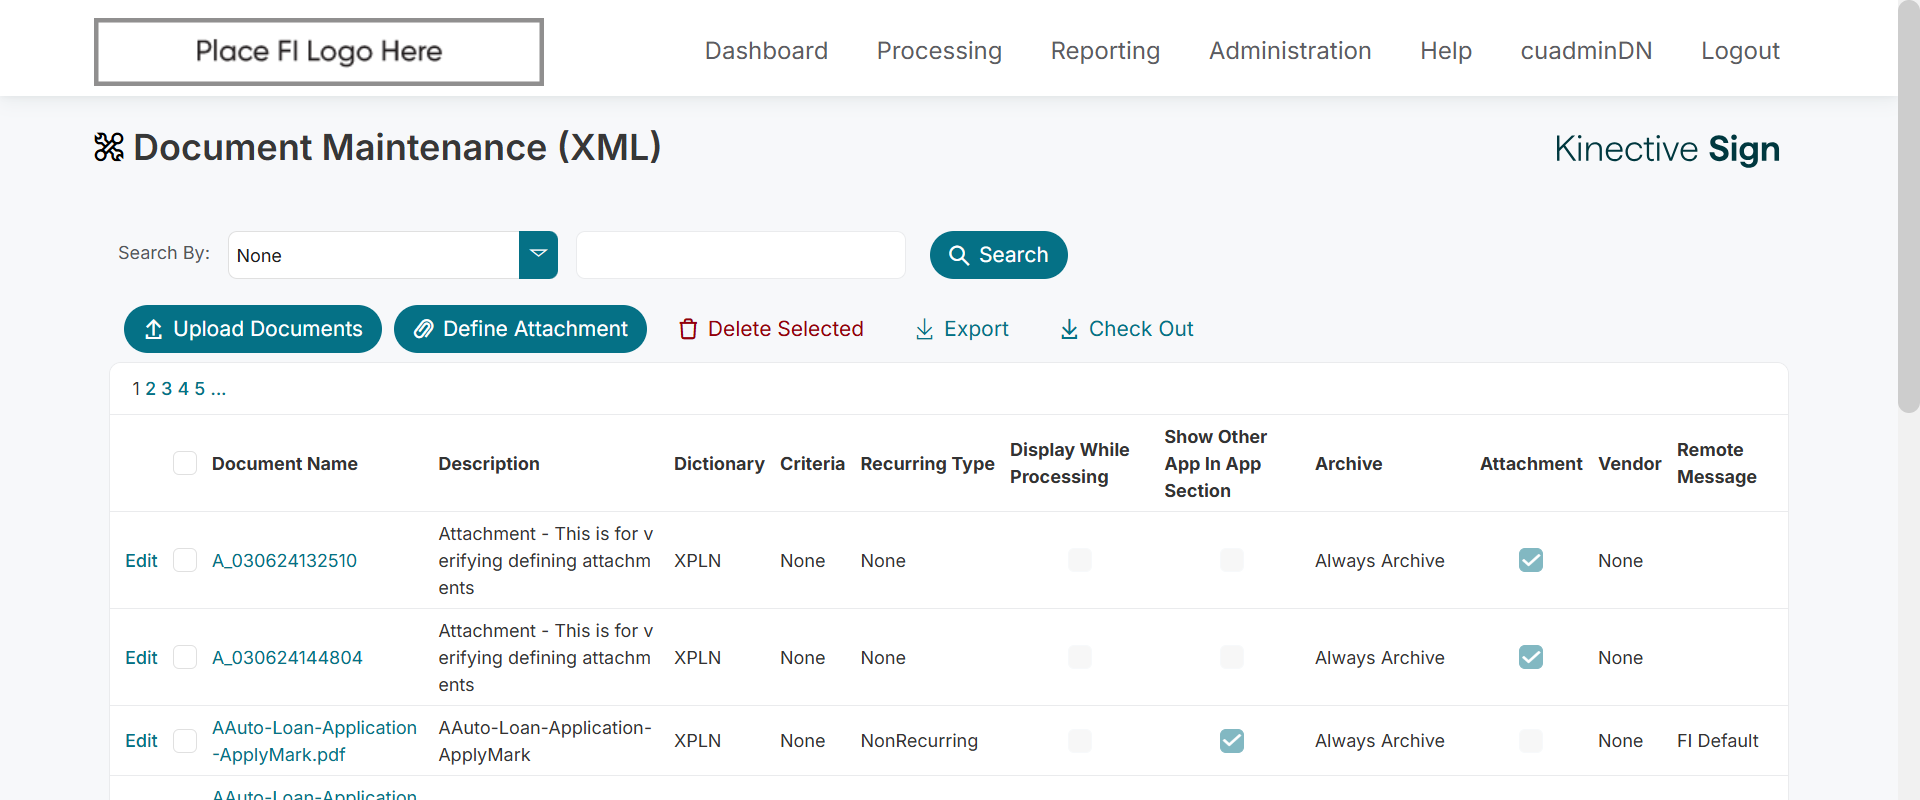Click the paperclip icon on Define Attachment
Image resolution: width=1920 pixels, height=800 pixels.
[x=424, y=330]
